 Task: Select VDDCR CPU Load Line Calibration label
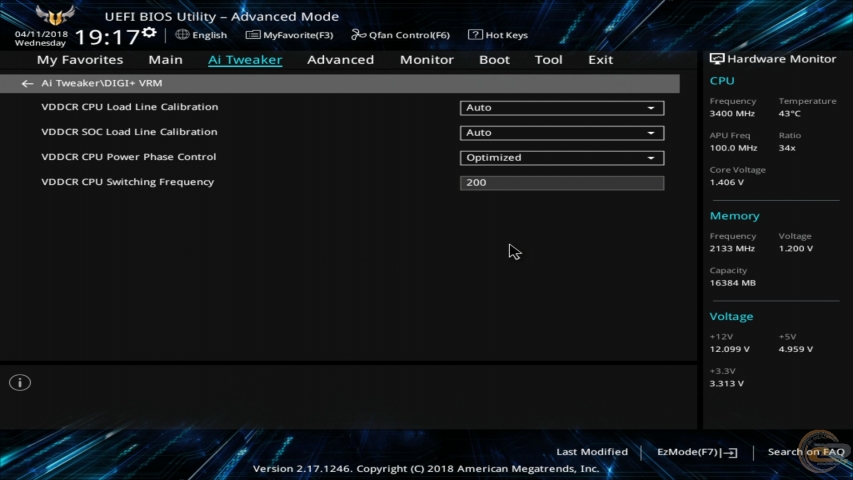(130, 107)
